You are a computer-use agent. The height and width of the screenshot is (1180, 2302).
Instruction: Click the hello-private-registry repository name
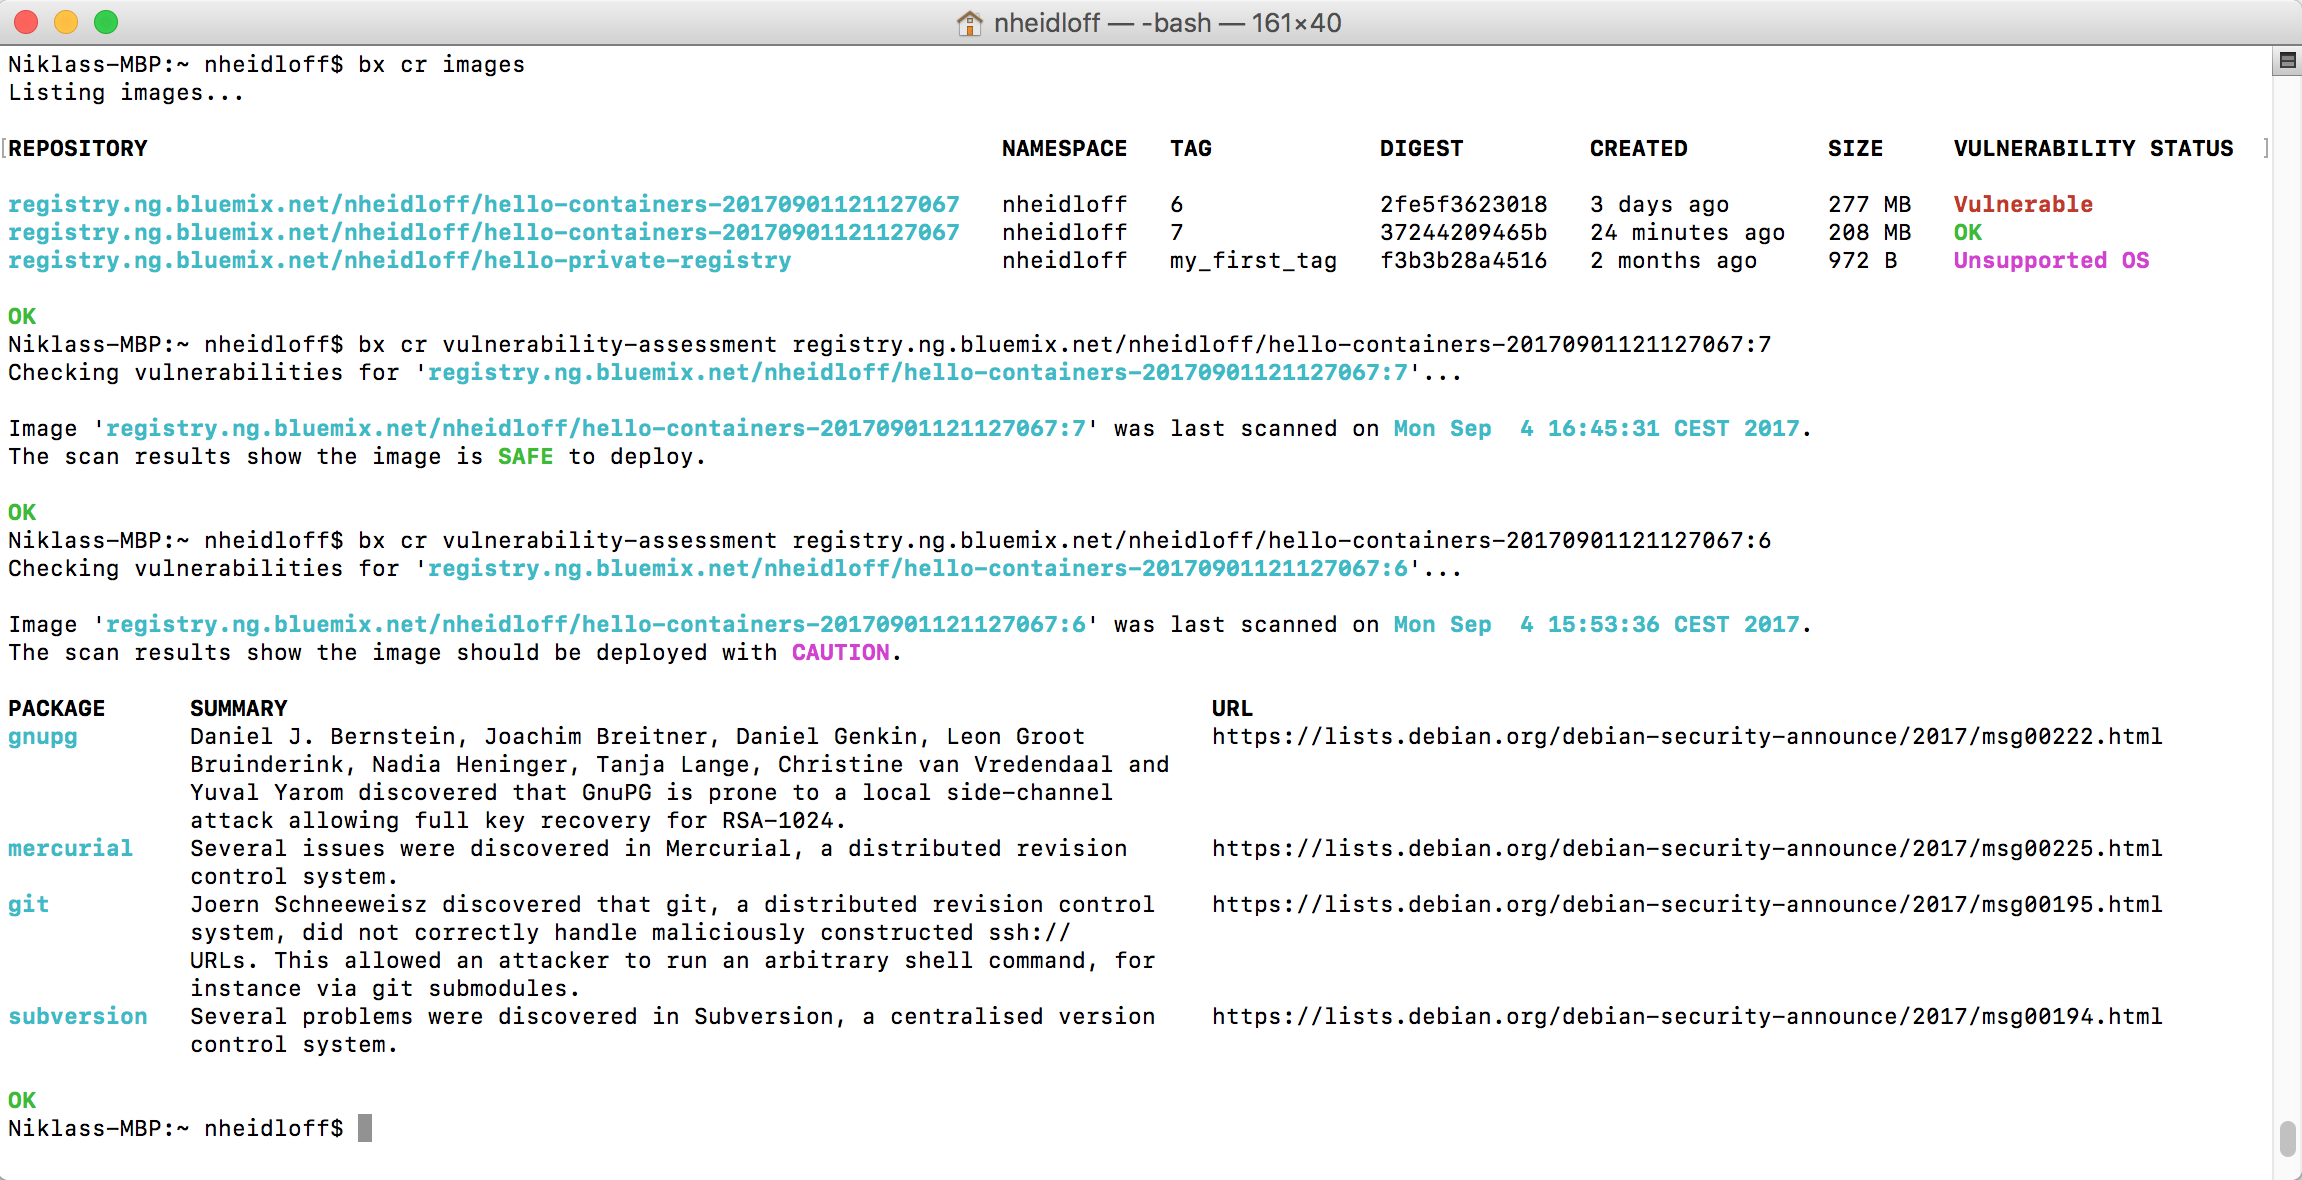(400, 260)
